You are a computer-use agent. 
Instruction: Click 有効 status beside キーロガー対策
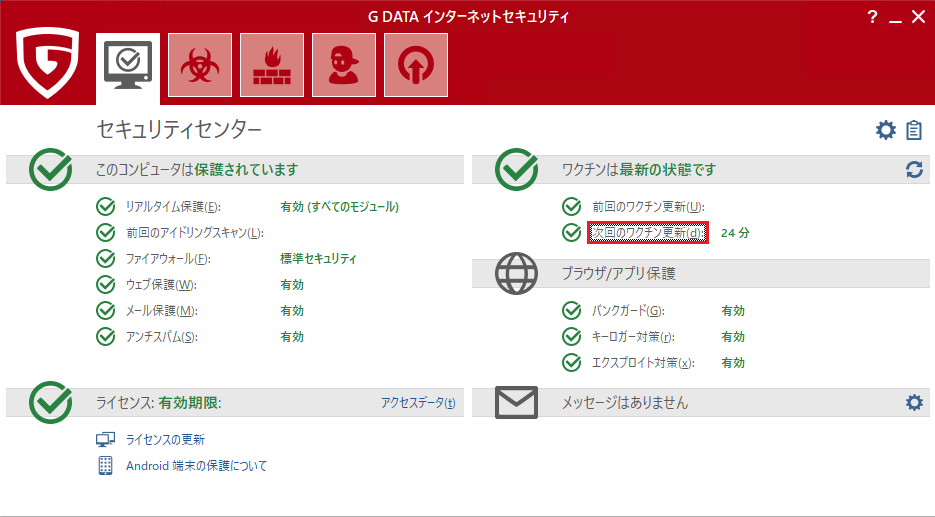point(733,337)
